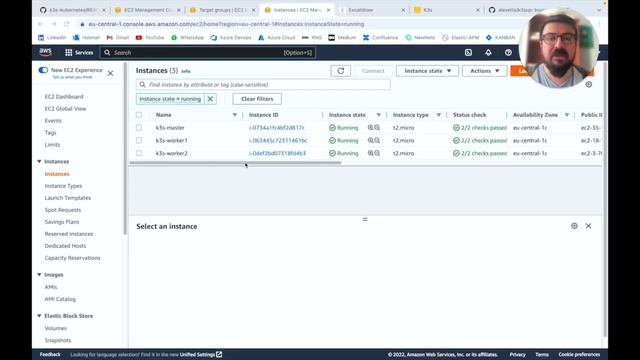Open the Instance state dropdown button
This screenshot has height=360, width=640.
pyautogui.click(x=427, y=71)
